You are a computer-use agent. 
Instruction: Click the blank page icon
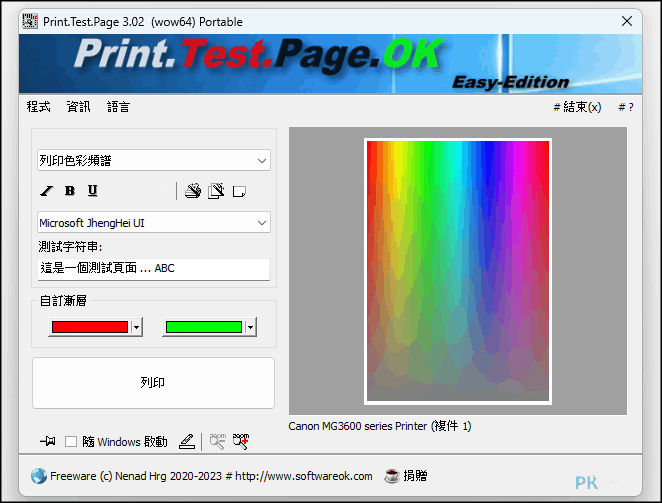tap(239, 192)
